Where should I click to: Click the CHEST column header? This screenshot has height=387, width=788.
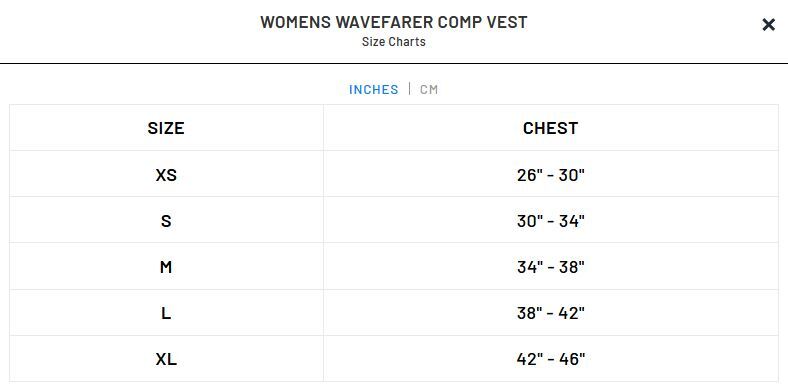(550, 128)
